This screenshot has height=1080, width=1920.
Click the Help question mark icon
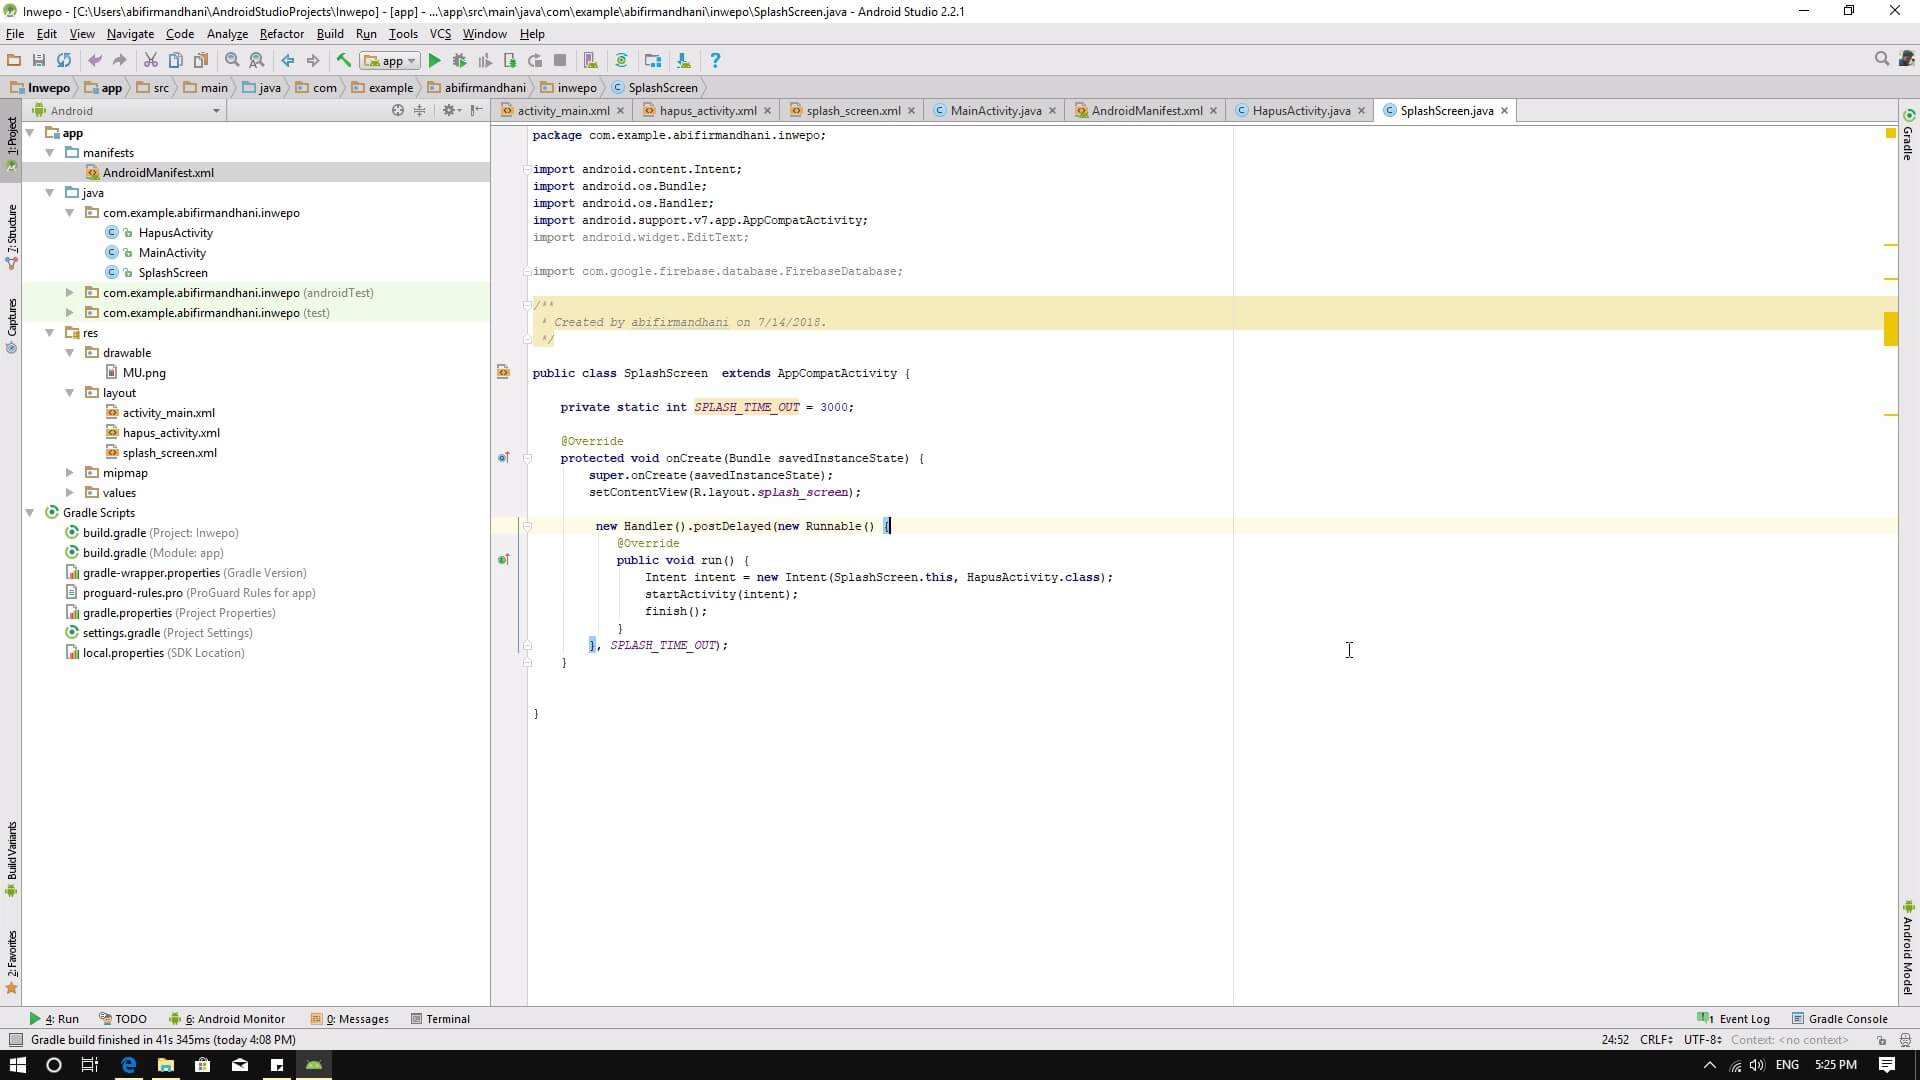tap(714, 61)
